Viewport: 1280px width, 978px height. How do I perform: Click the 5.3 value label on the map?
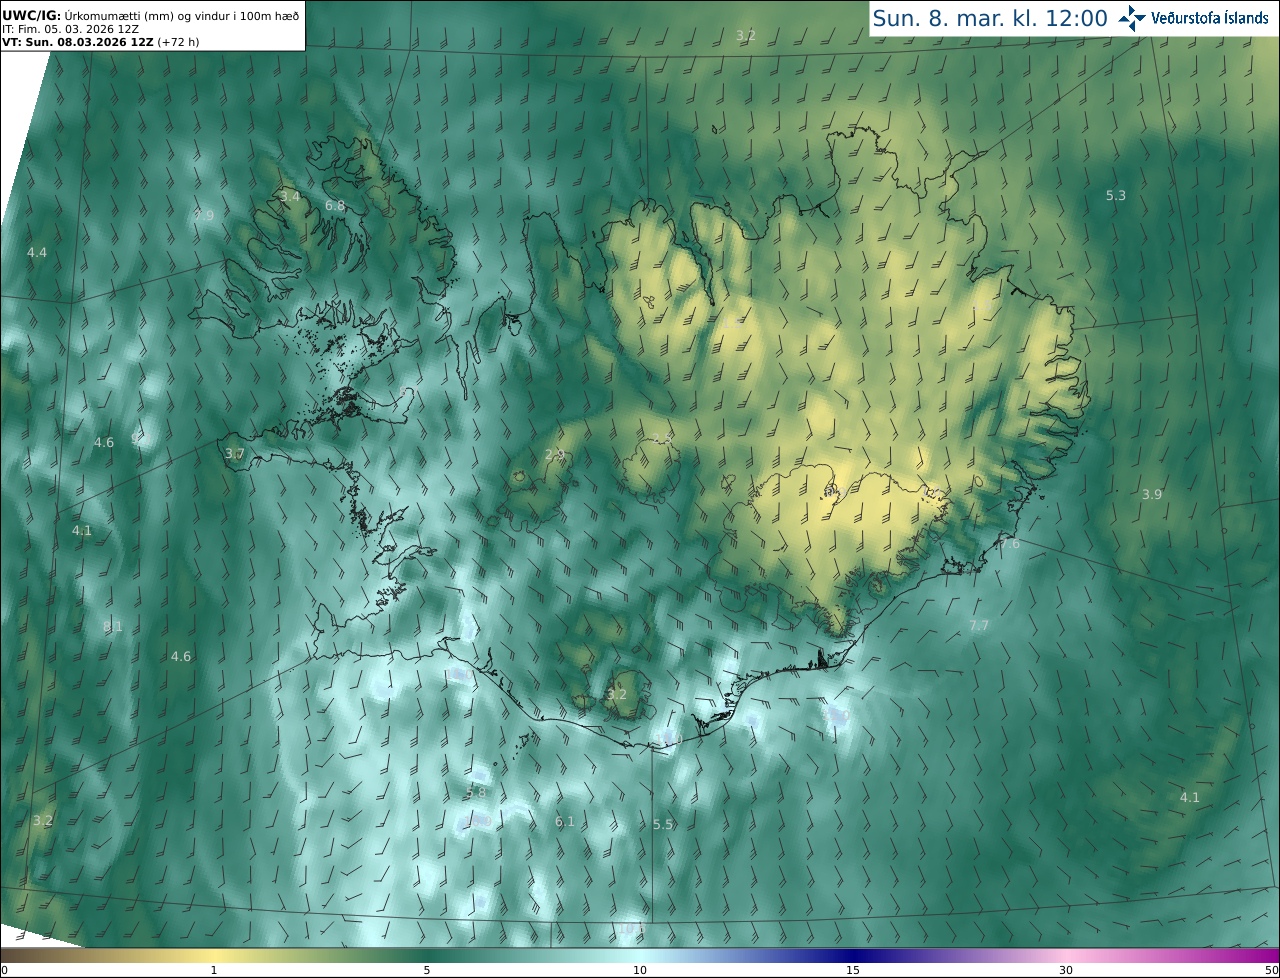point(1116,196)
